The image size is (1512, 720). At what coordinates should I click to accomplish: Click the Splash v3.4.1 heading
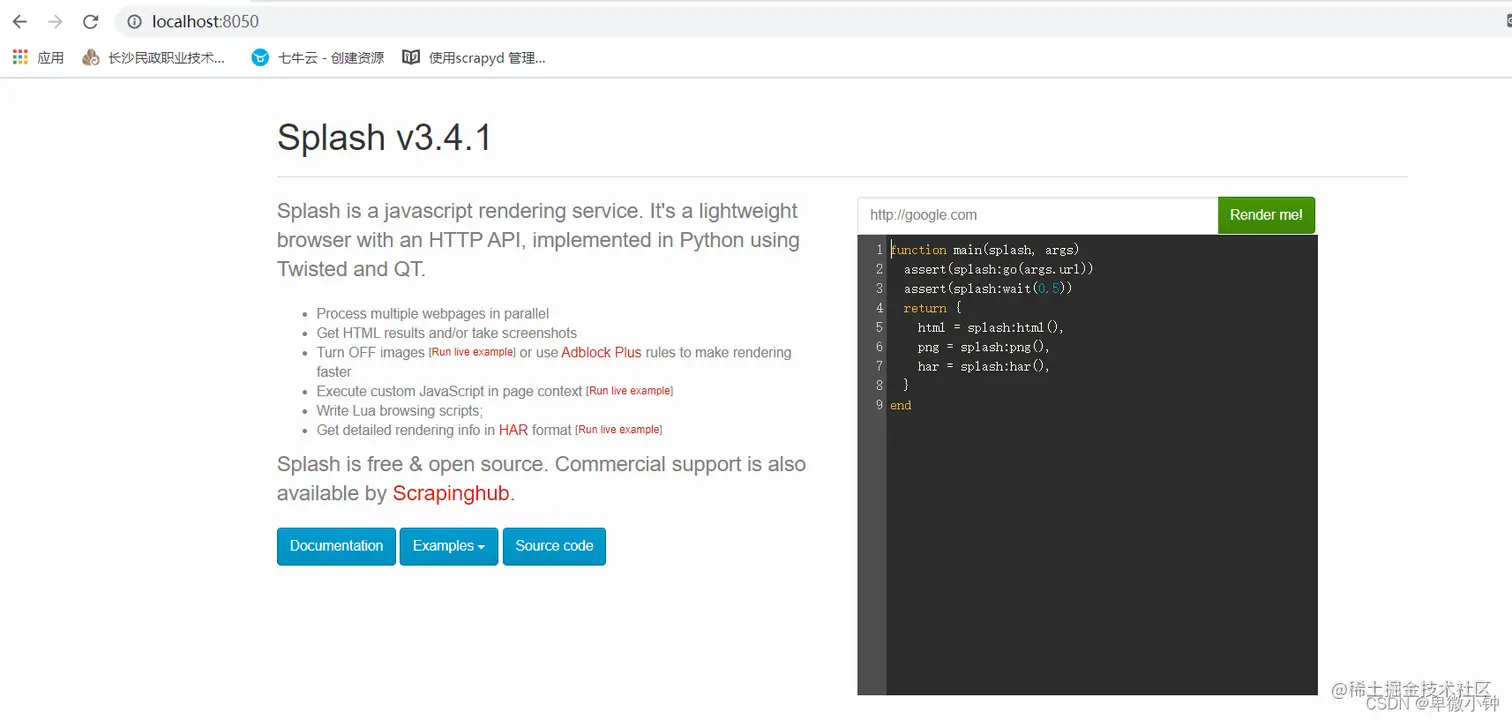(x=384, y=137)
